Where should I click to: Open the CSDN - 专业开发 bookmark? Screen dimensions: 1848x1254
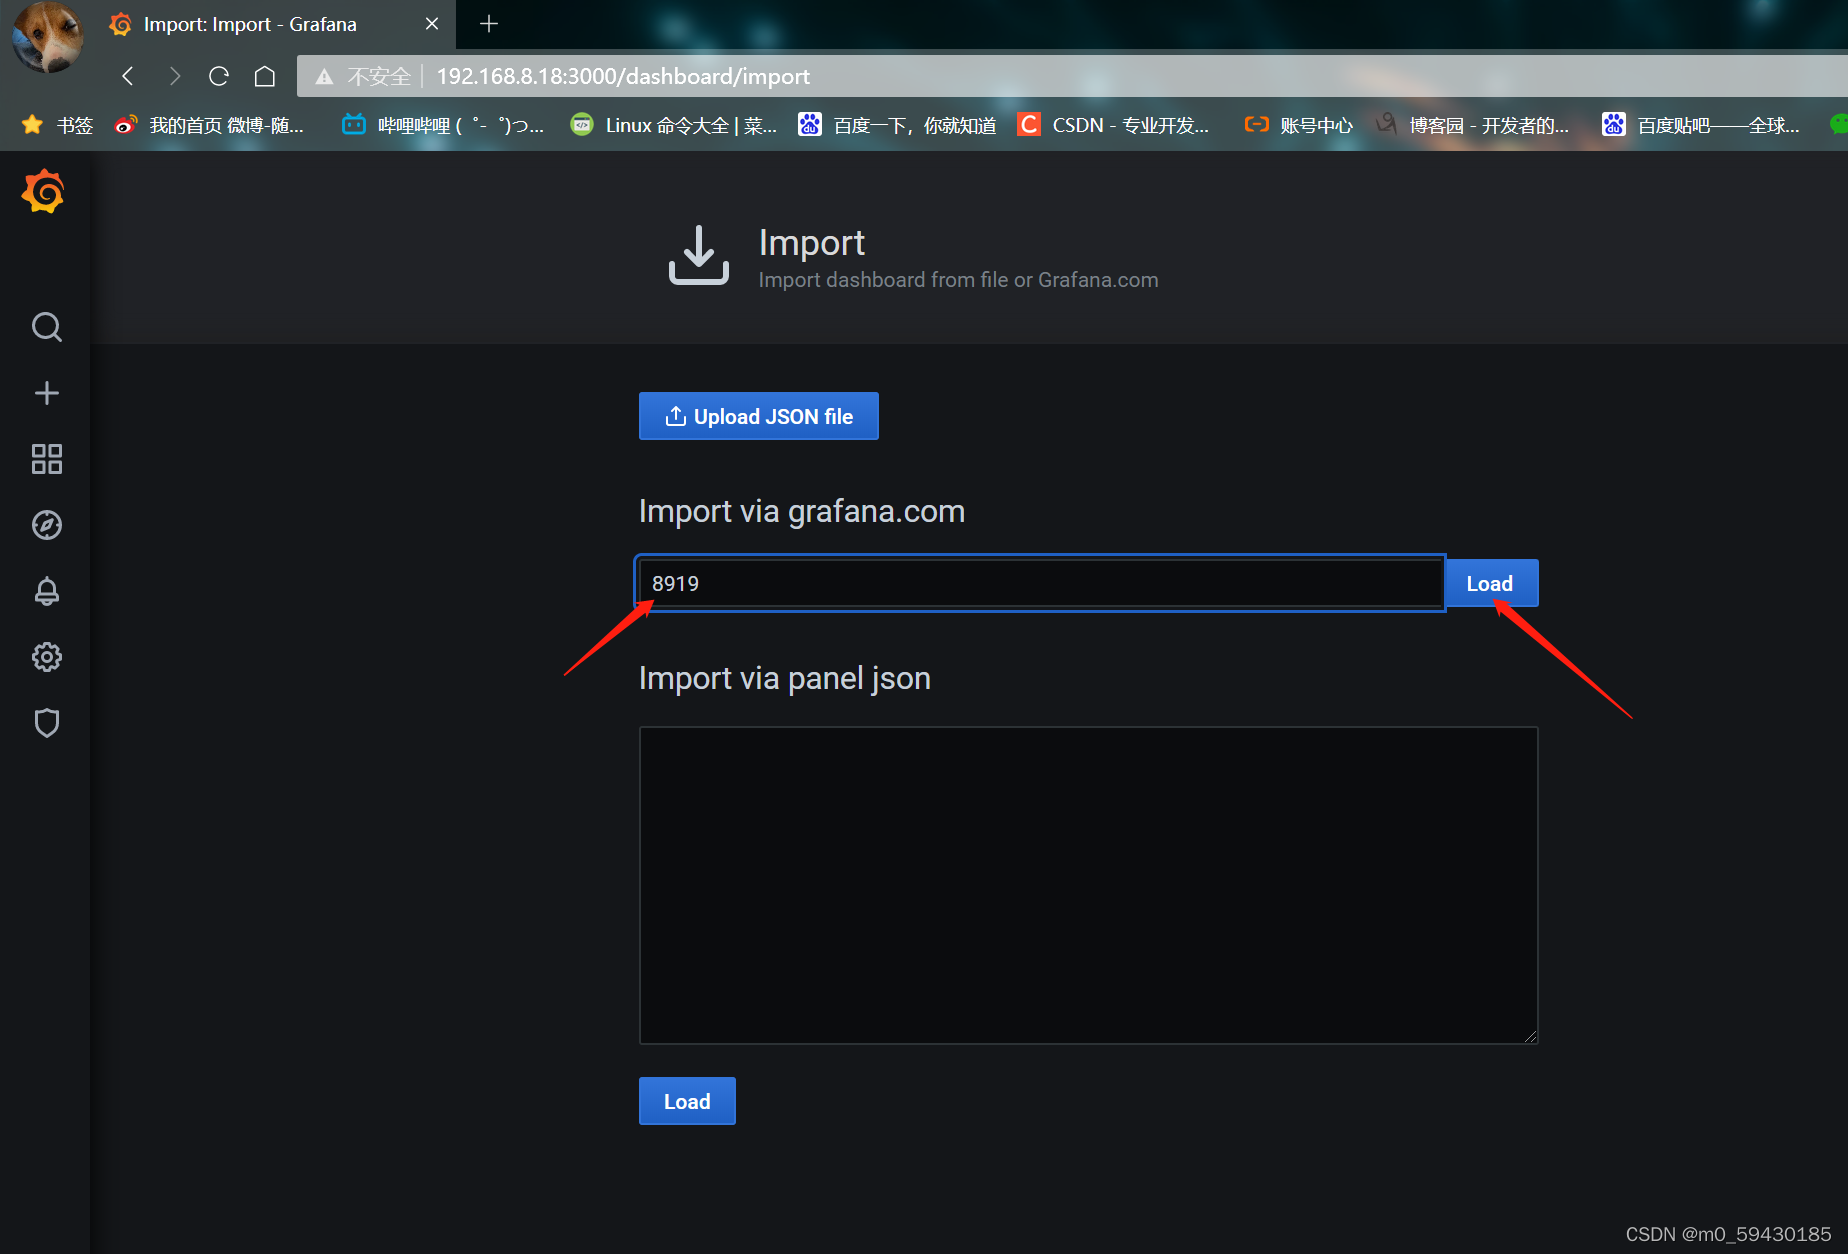[x=1113, y=125]
